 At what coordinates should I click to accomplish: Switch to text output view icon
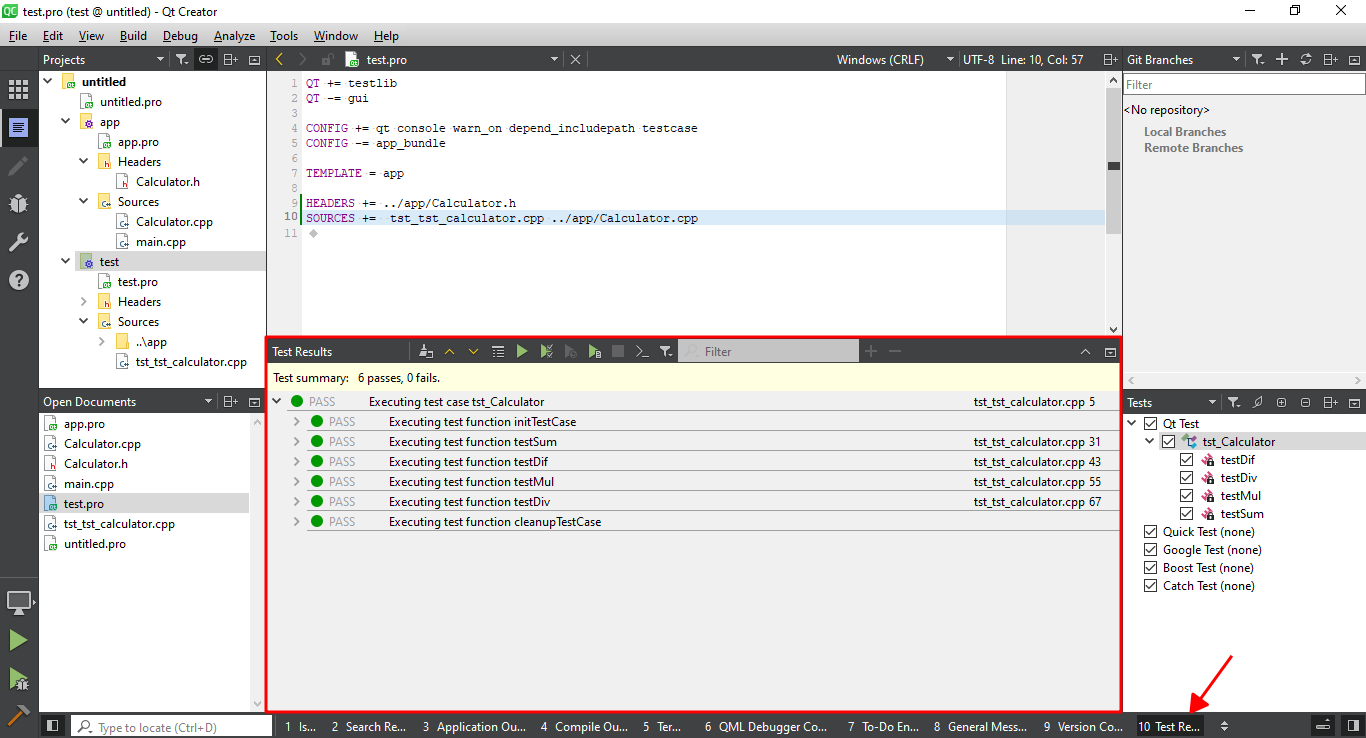642,352
